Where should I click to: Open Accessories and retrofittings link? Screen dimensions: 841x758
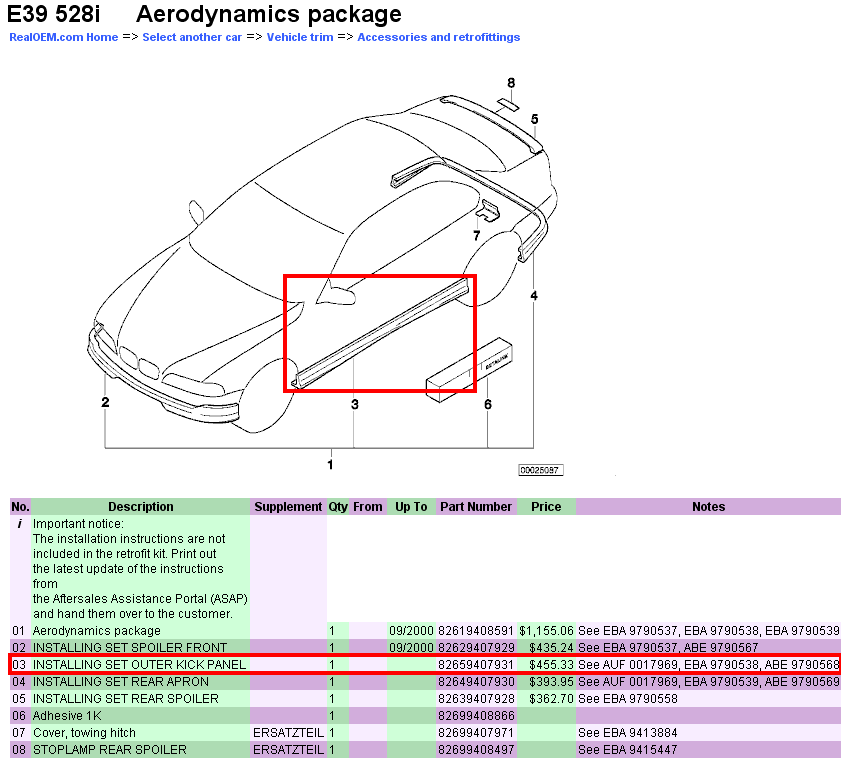tap(439, 37)
